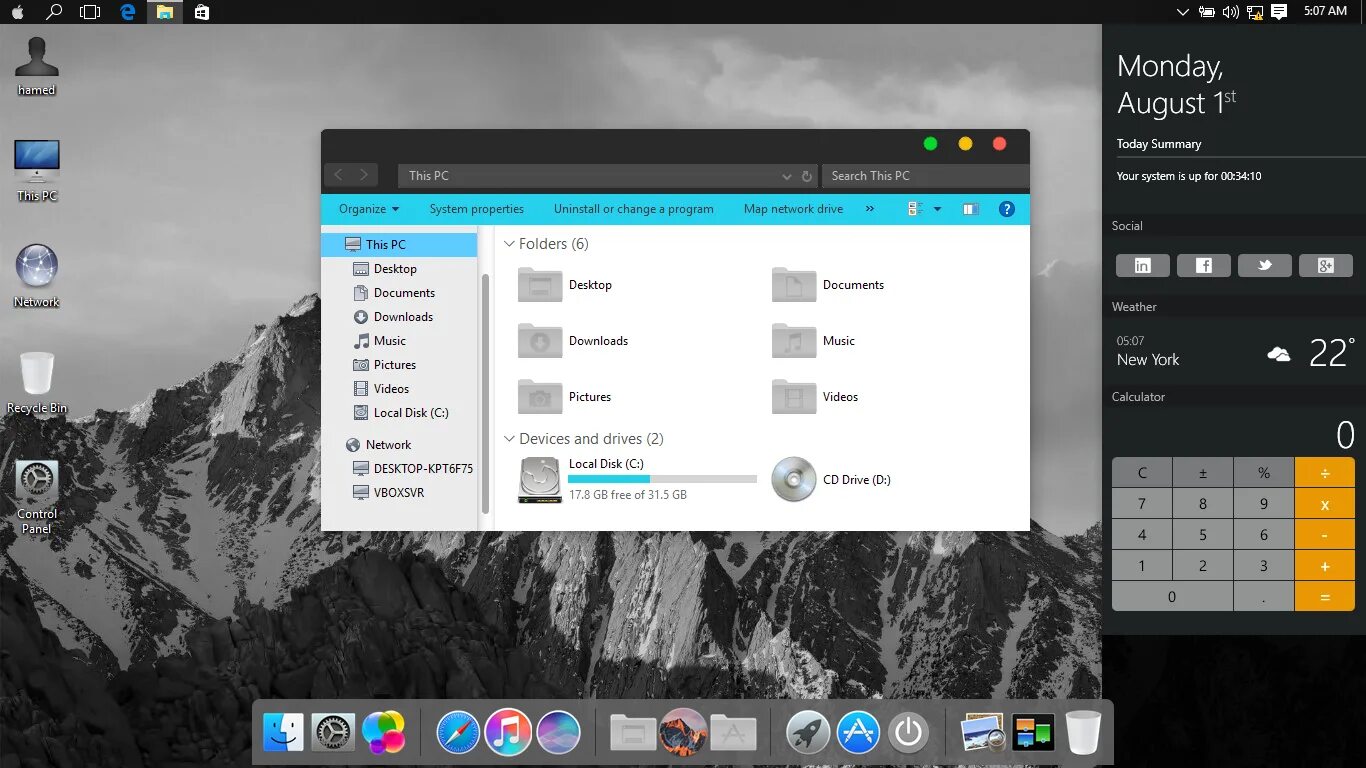This screenshot has width=1366, height=768.
Task: Click the Apple logo start button
Action: tap(17, 12)
